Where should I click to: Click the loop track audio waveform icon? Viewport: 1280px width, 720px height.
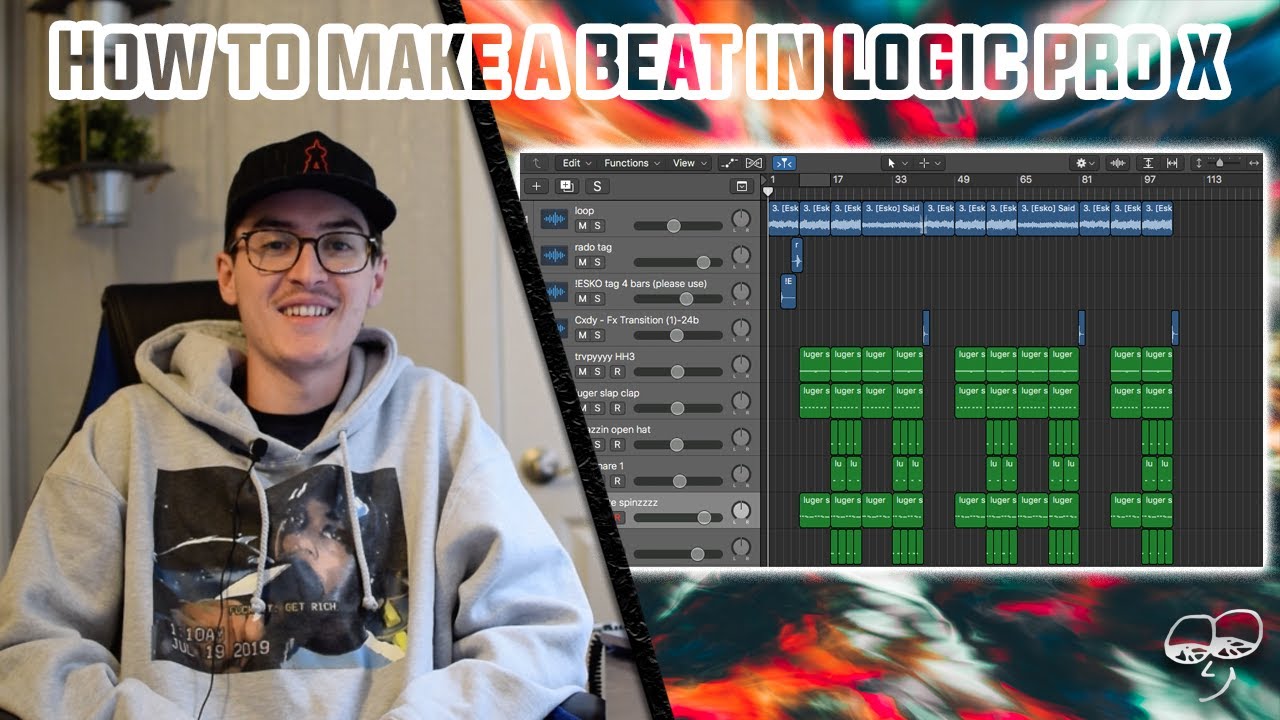pyautogui.click(x=553, y=219)
